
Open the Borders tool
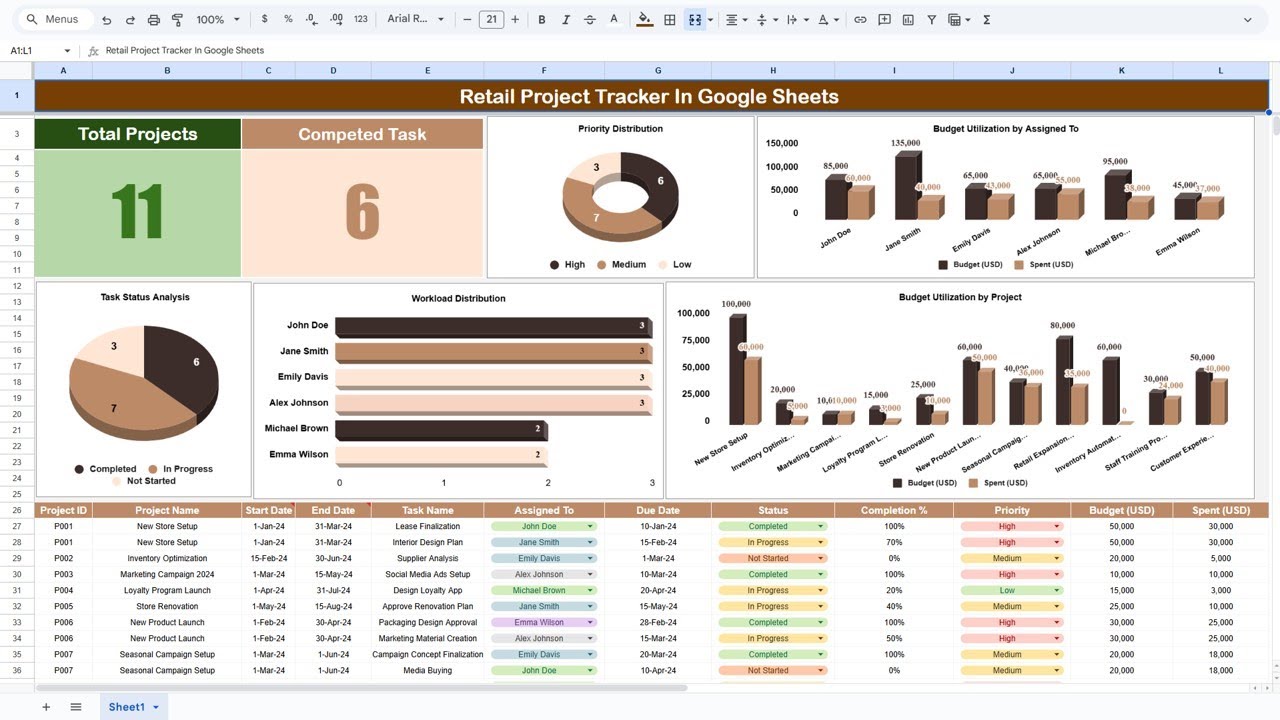(670, 19)
